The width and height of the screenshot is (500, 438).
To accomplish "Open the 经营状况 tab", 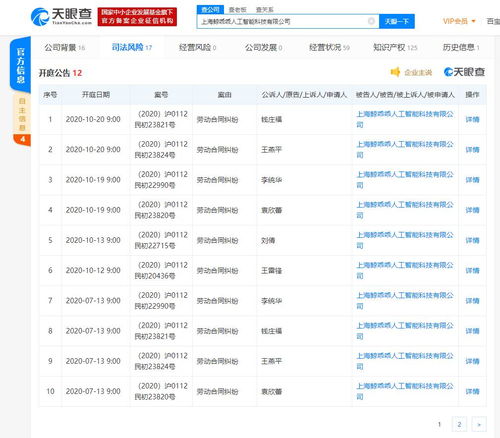I will [x=329, y=47].
